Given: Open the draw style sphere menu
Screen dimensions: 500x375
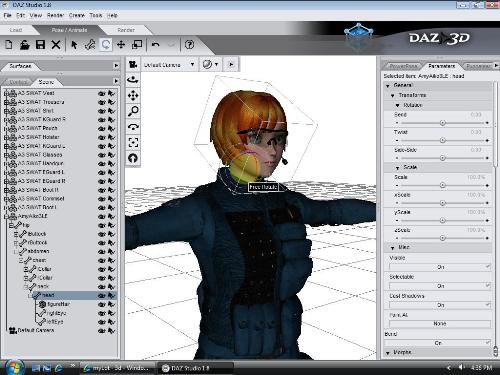Looking at the screenshot, I should point(210,64).
